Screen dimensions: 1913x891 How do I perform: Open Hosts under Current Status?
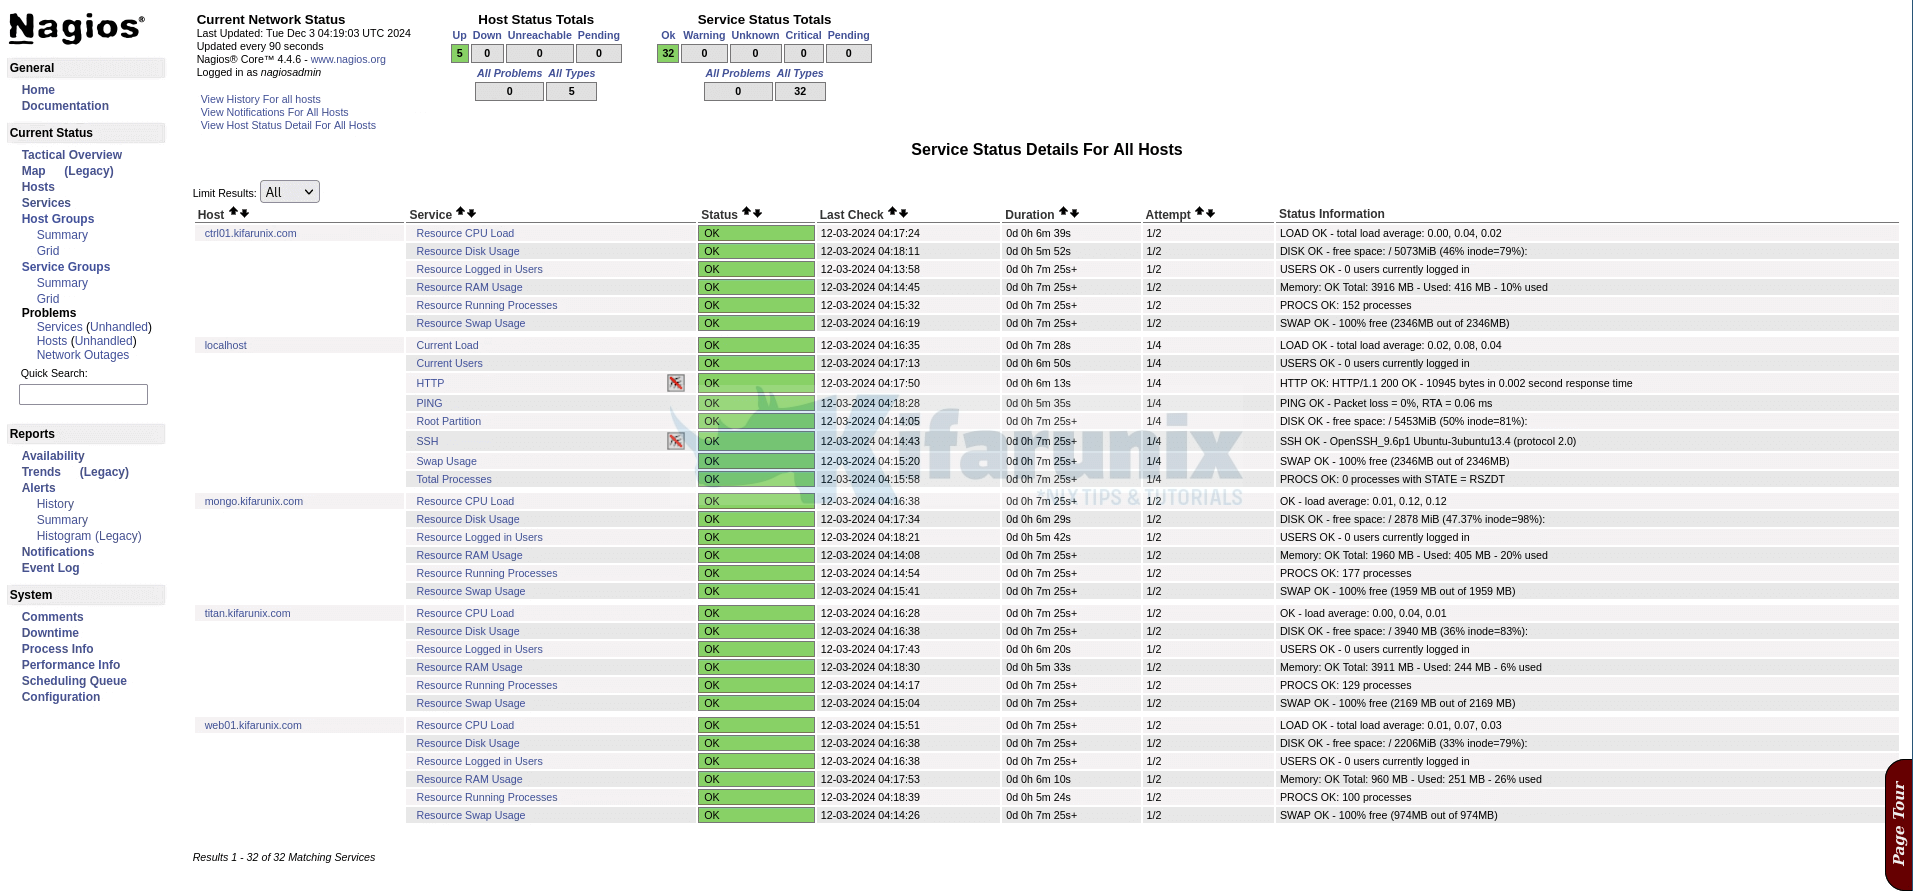pos(38,187)
